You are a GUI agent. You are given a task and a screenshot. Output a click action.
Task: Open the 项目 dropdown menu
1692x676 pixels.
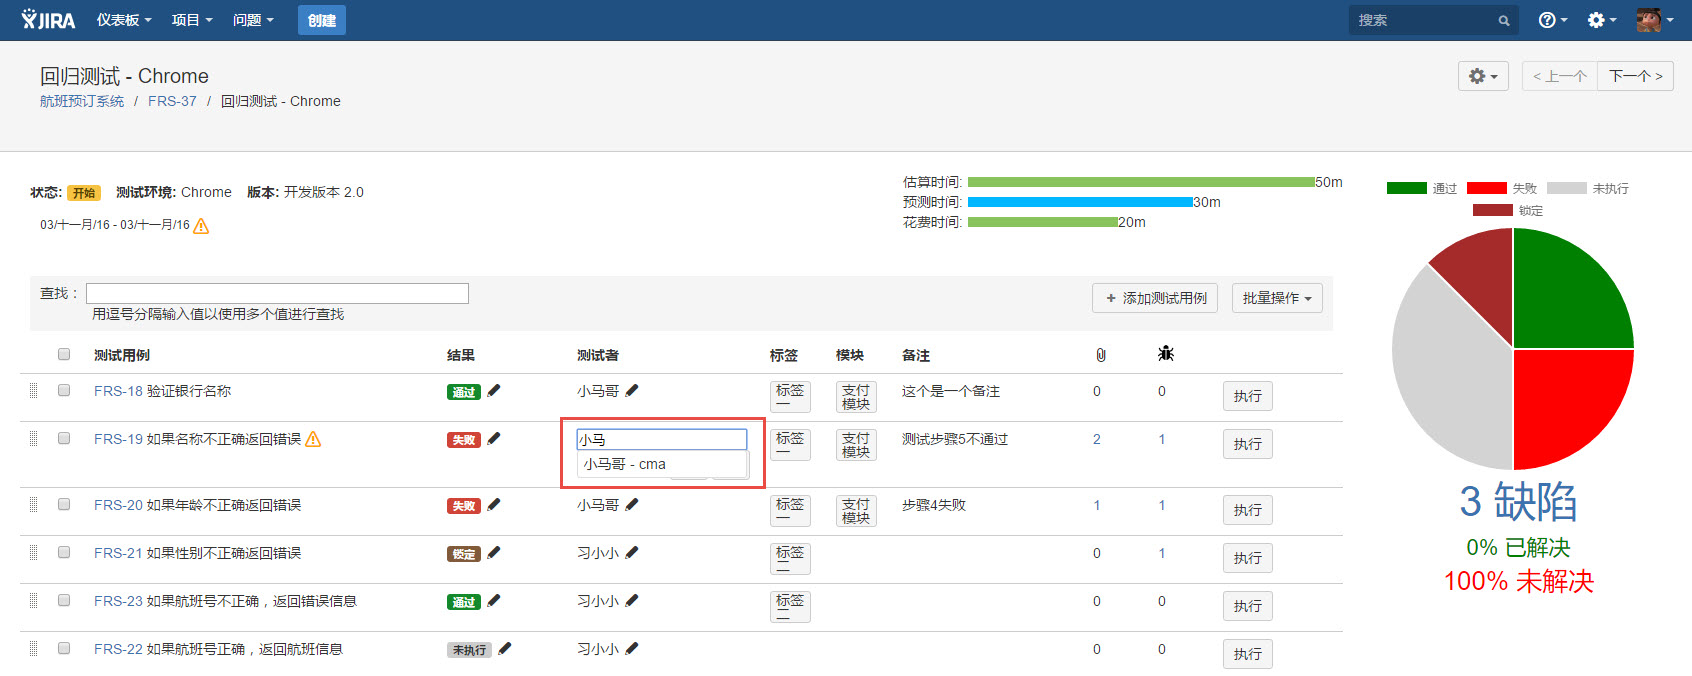[x=192, y=20]
